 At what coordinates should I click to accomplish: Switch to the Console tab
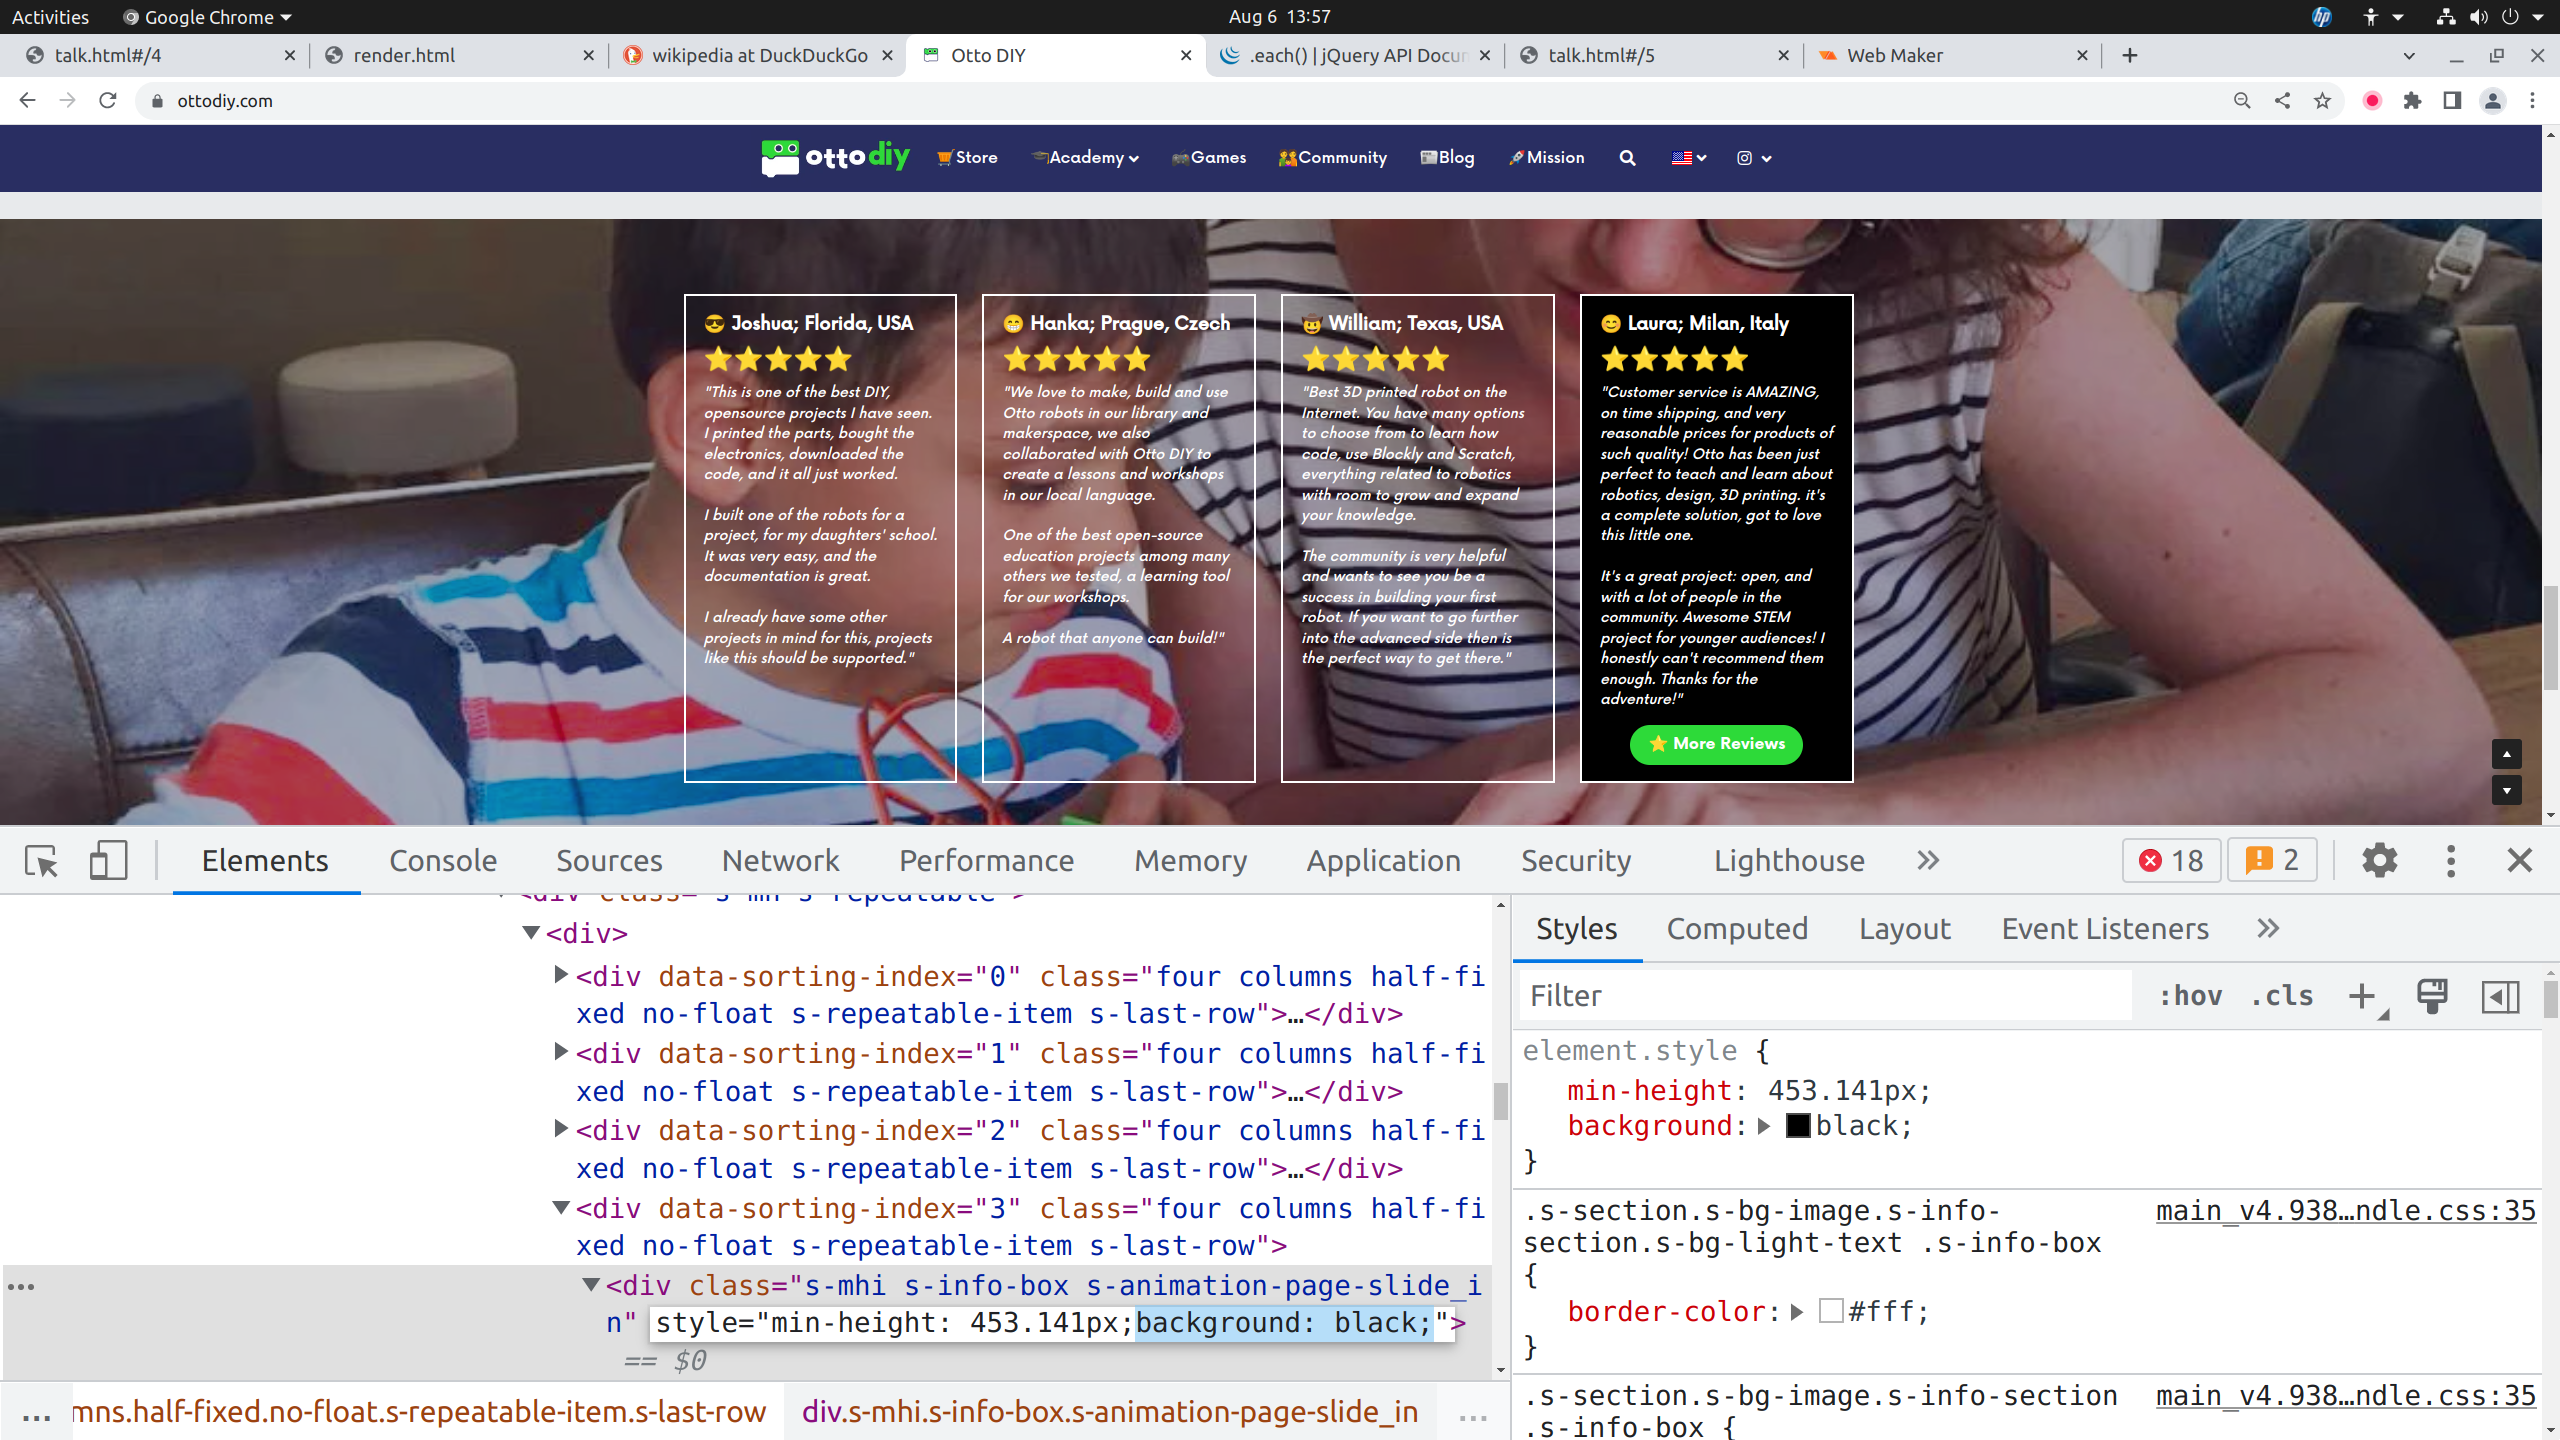(442, 861)
